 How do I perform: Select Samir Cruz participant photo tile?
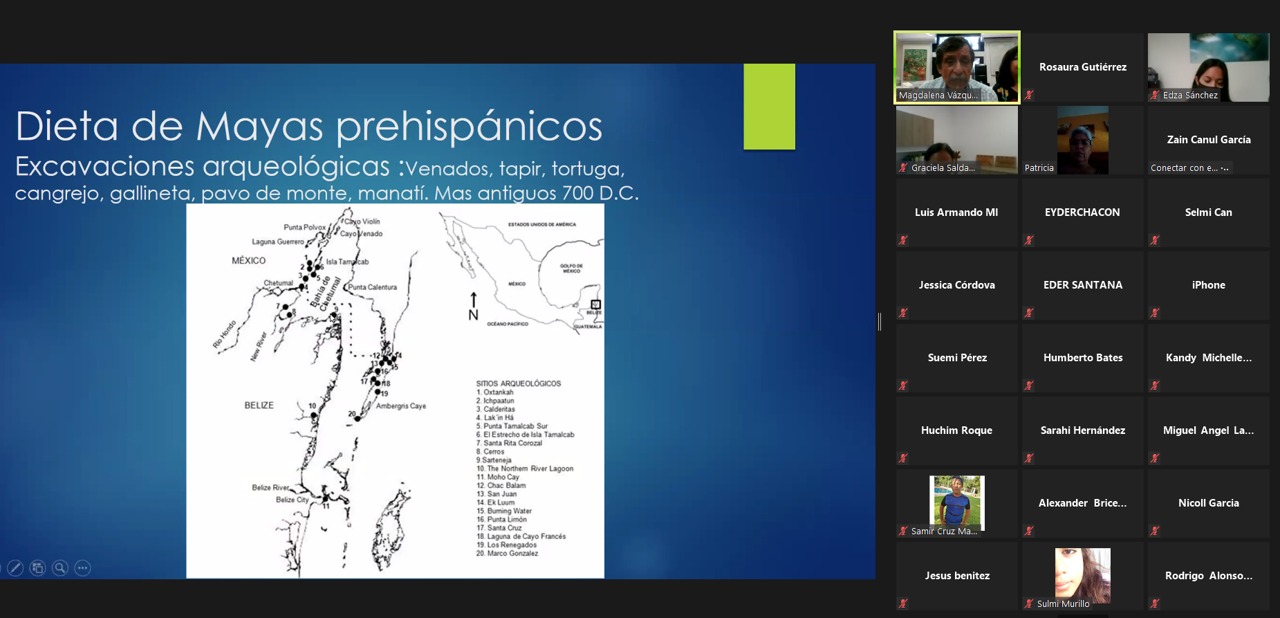click(x=957, y=501)
